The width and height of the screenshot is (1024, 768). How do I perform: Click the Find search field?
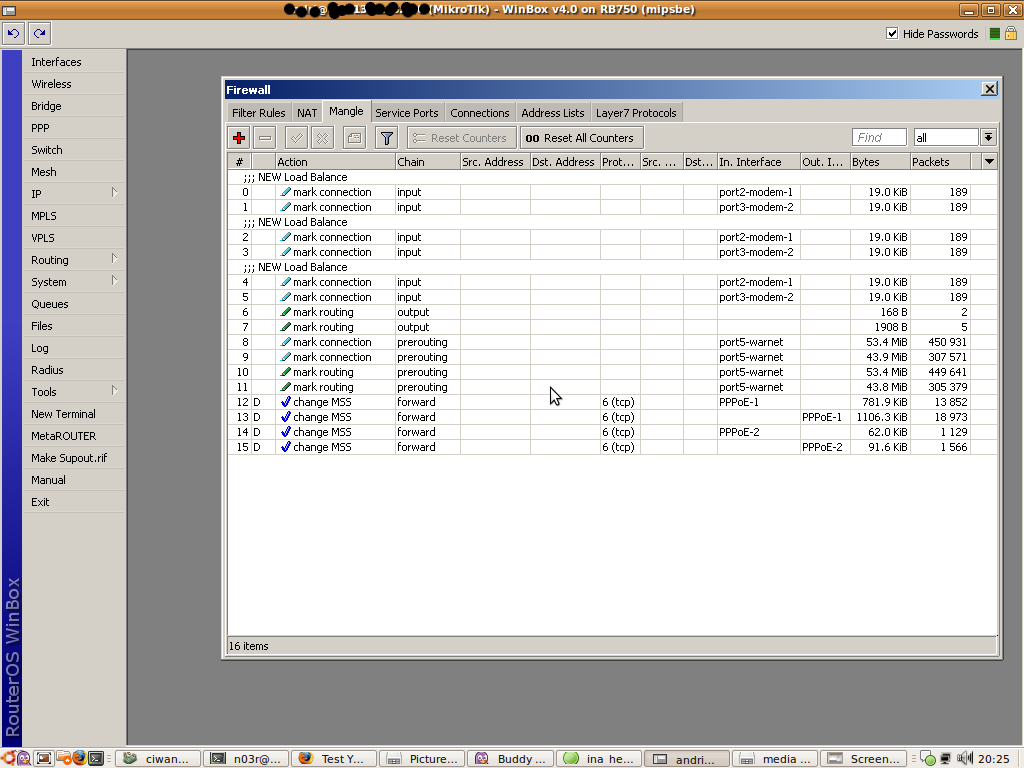878,138
